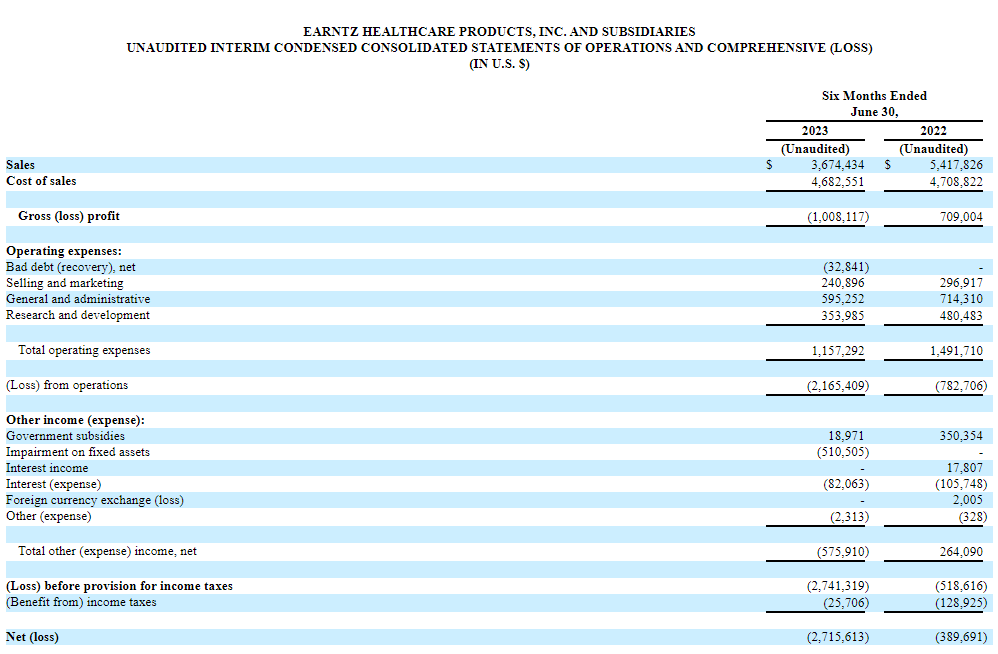Click the 'Interest income' label
Screen dimensions: 998x654
(x=47, y=468)
